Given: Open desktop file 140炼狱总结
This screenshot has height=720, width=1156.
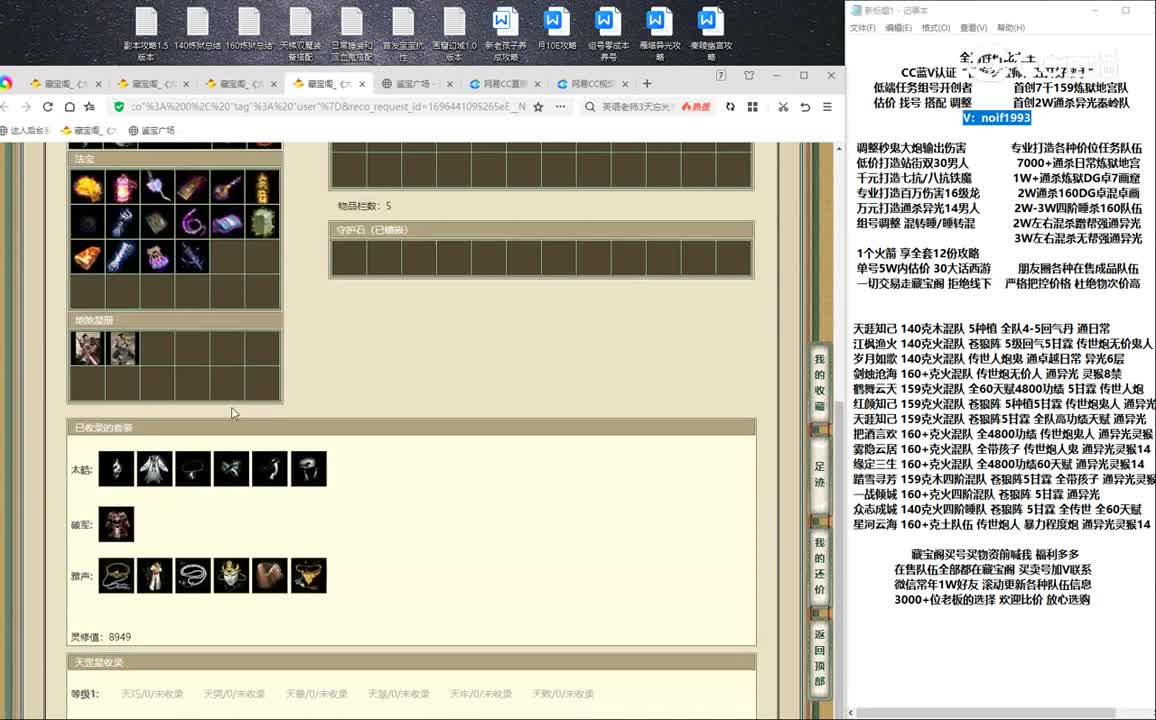Looking at the screenshot, I should 198,29.
